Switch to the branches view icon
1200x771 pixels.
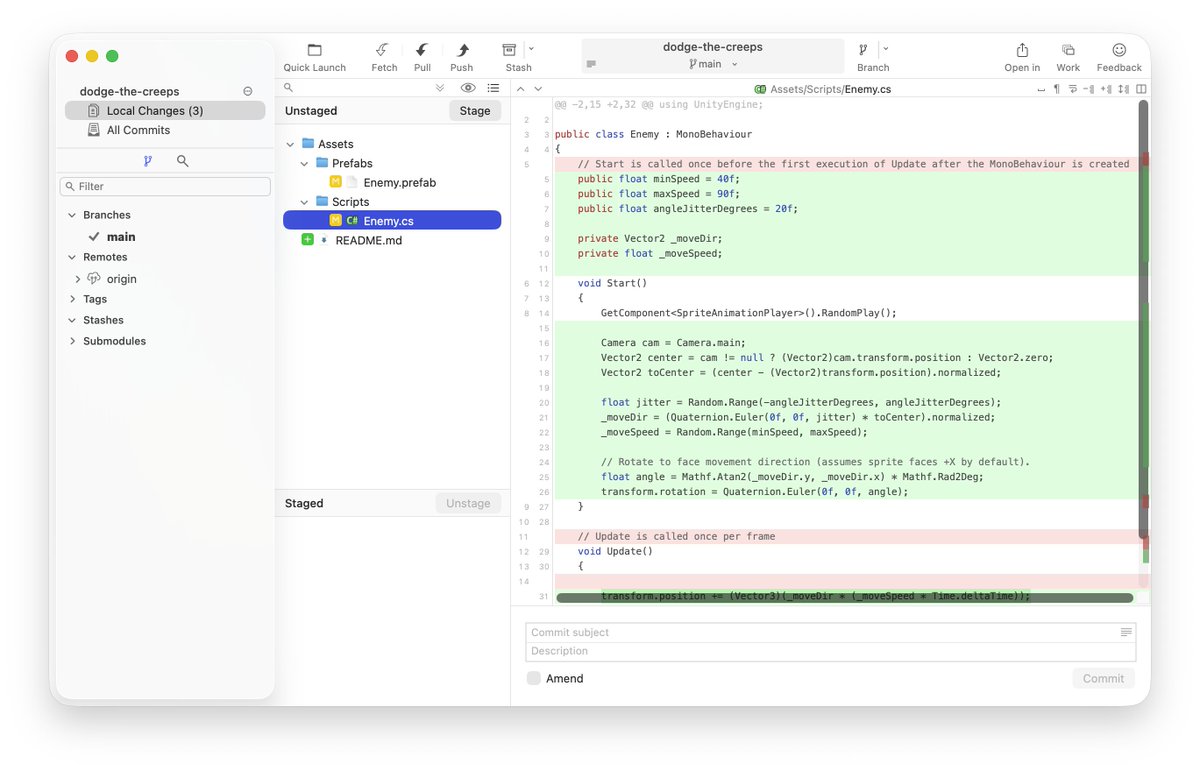pos(148,160)
